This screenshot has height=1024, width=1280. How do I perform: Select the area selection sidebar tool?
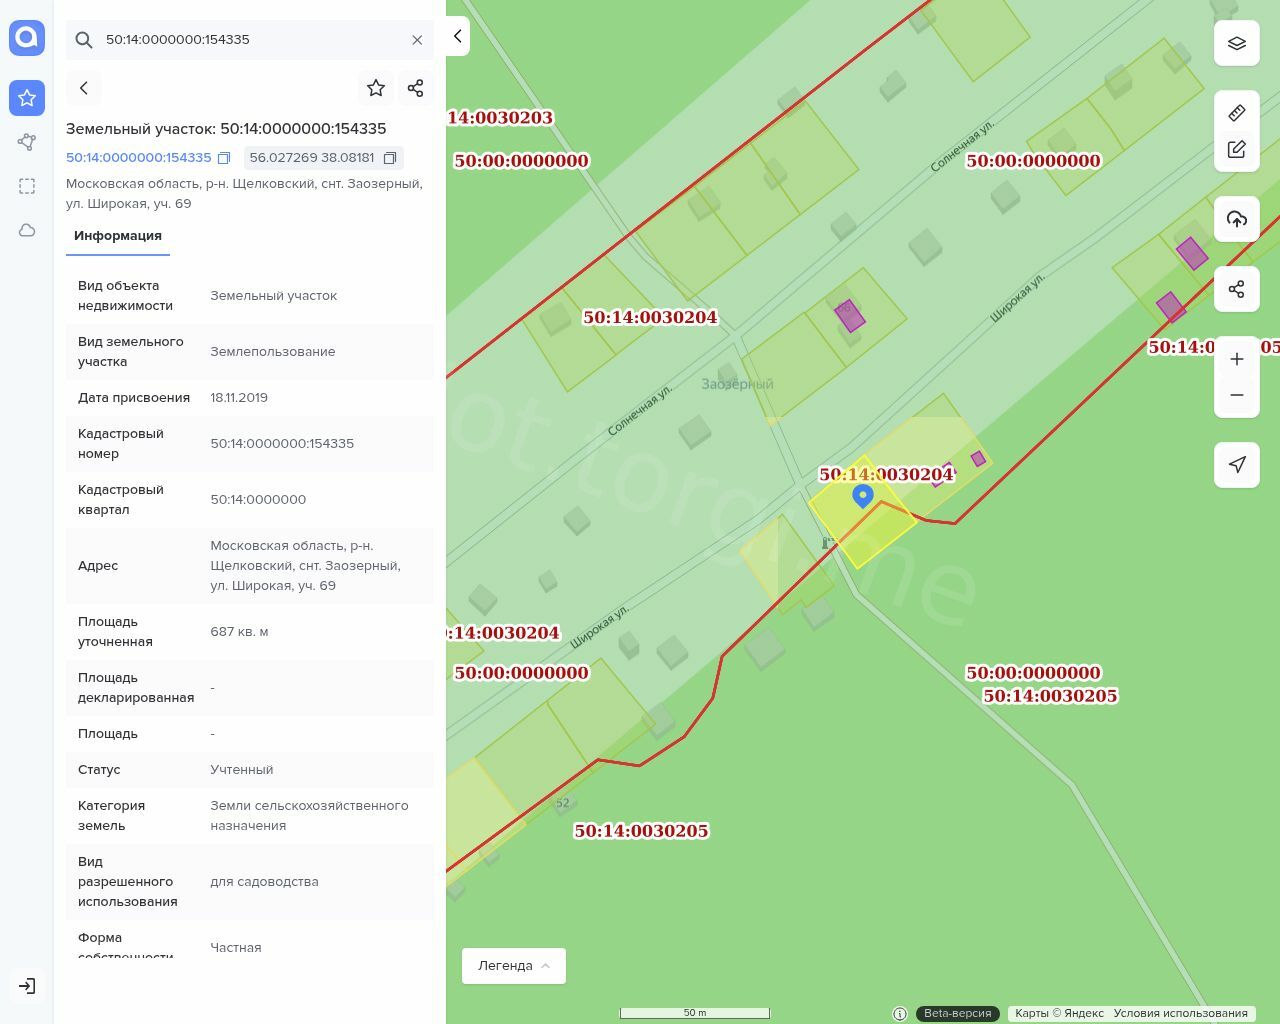point(27,186)
